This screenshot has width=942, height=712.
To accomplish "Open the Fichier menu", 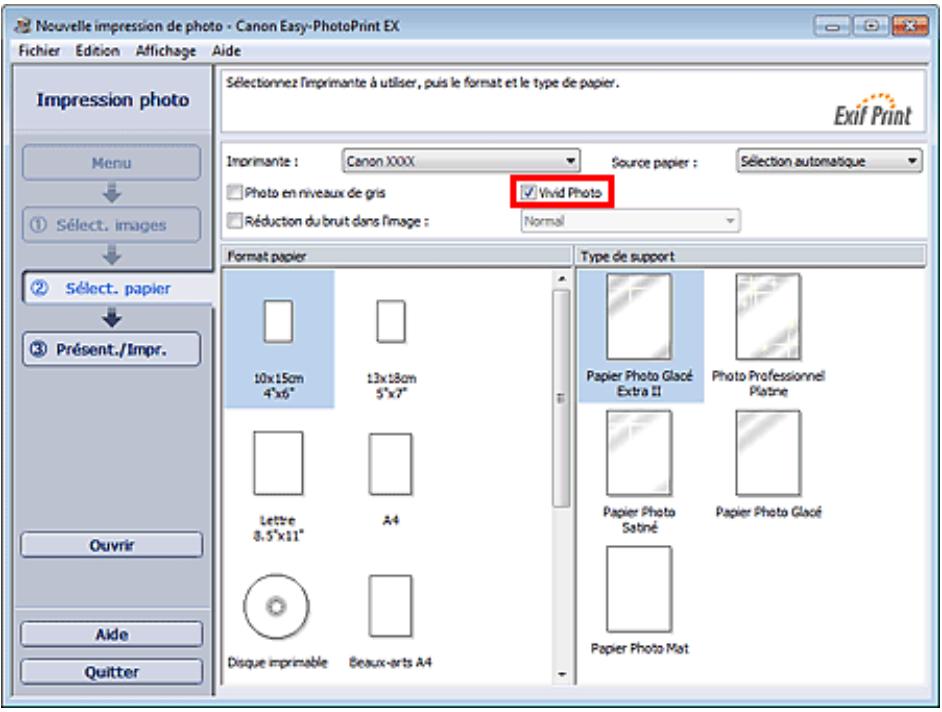I will 39,51.
